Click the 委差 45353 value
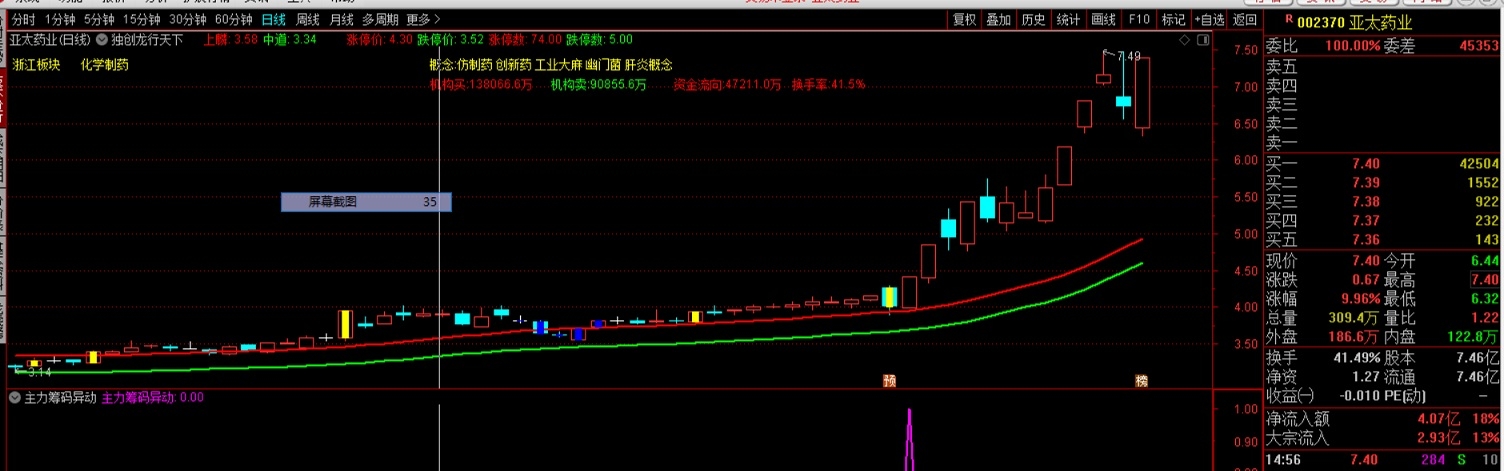The height and width of the screenshot is (471, 1504). click(1478, 46)
